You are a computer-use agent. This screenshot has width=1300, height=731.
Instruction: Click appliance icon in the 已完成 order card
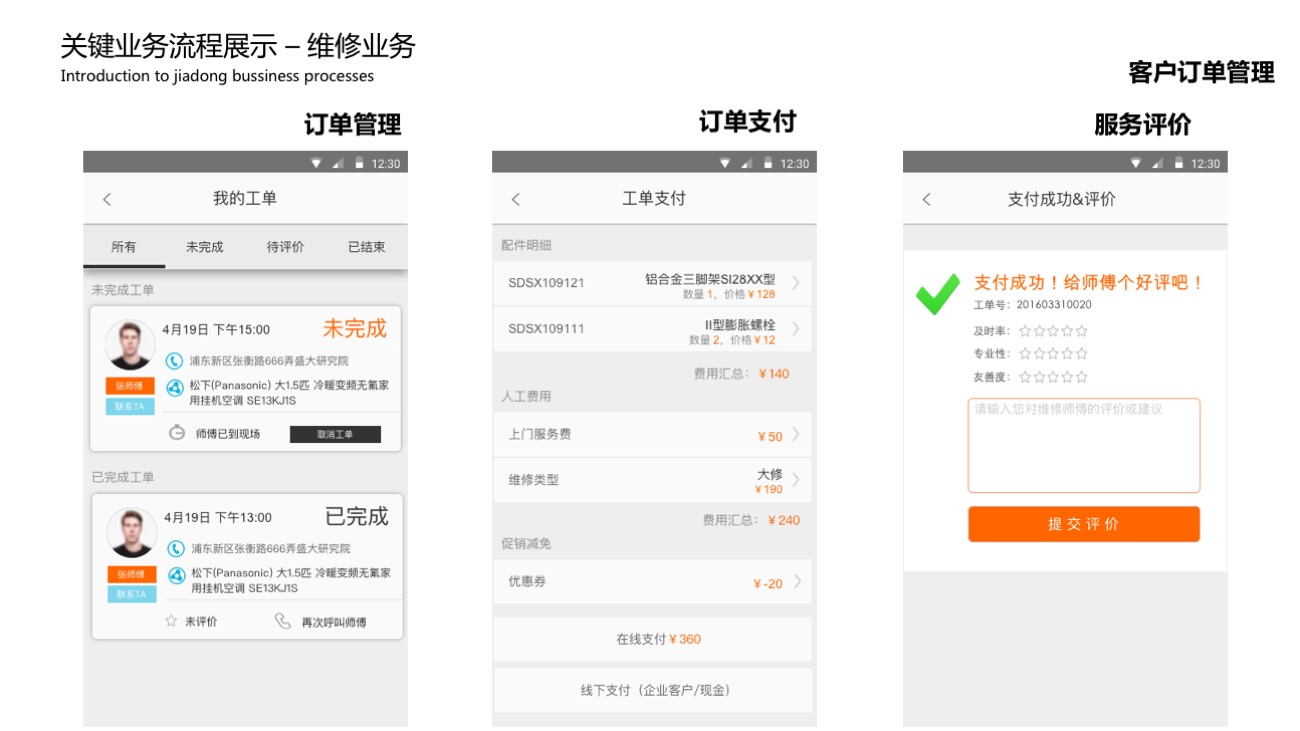pos(176,575)
